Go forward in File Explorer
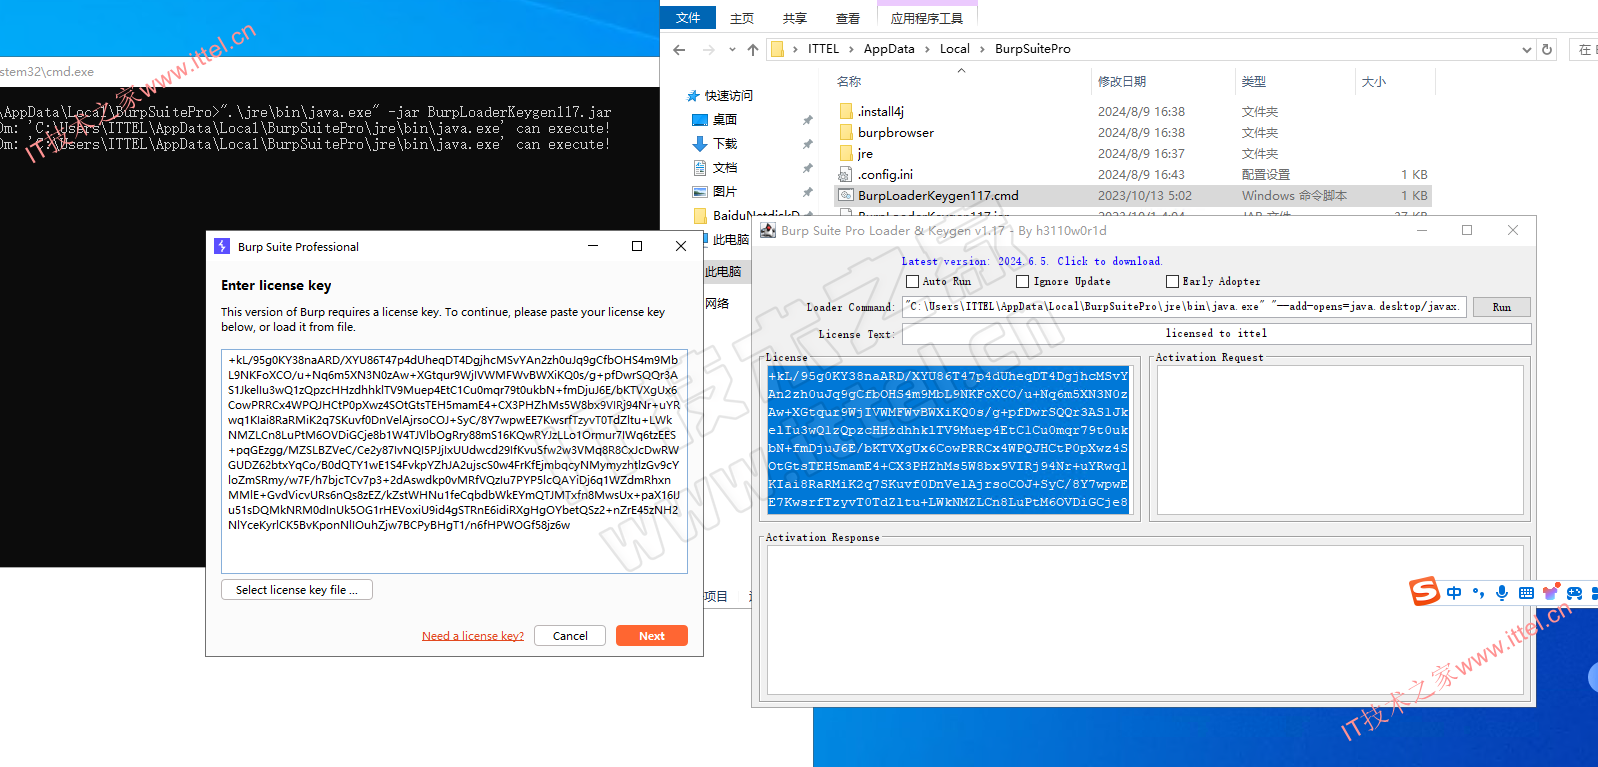1598x767 pixels. (x=709, y=49)
